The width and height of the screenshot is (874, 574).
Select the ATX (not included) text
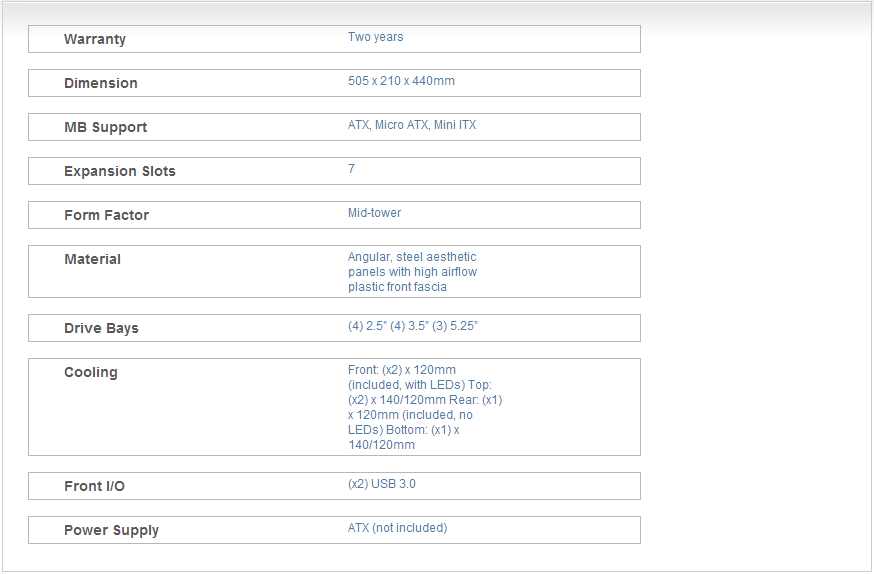click(397, 528)
